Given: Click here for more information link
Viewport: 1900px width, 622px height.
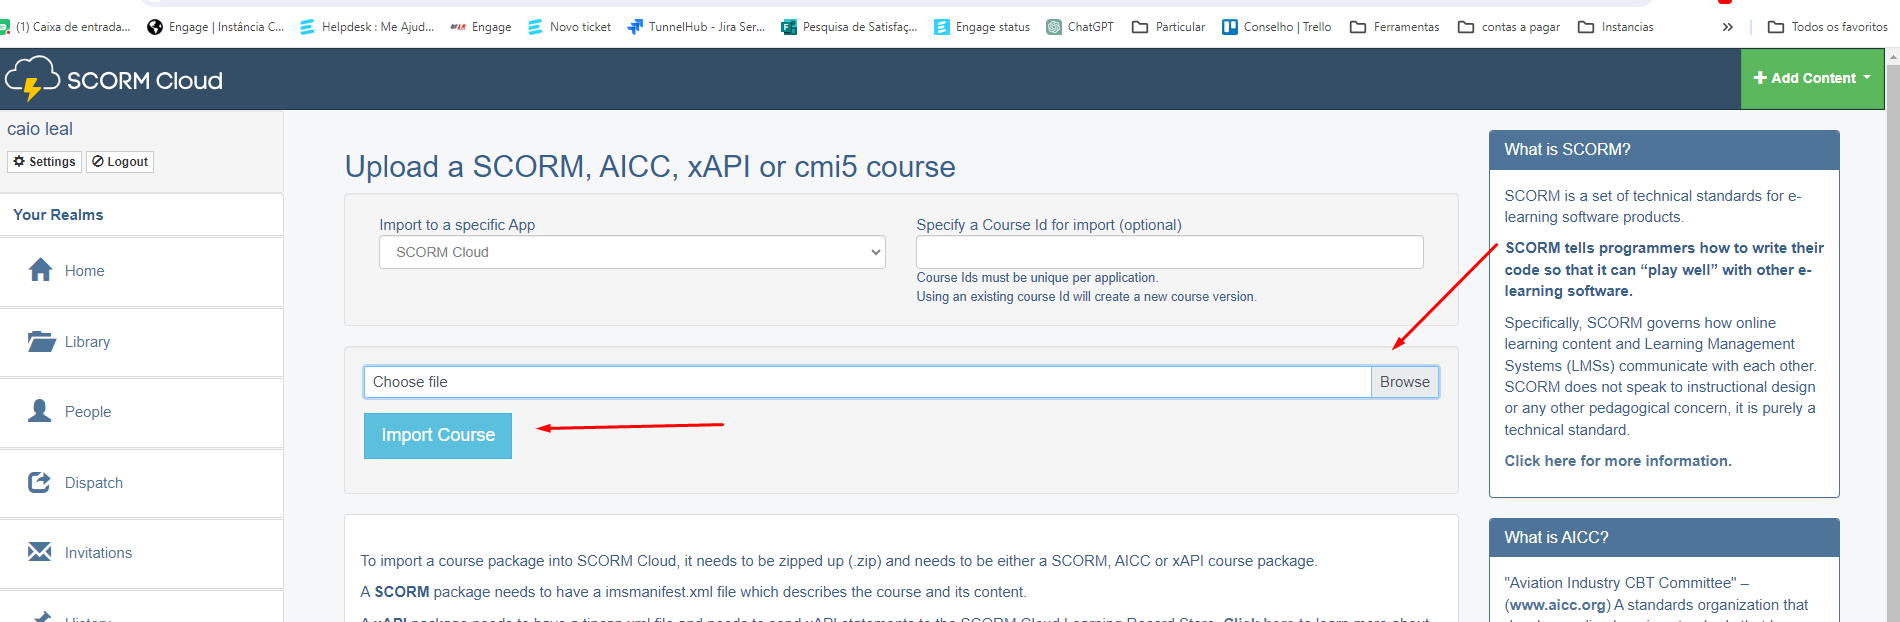Looking at the screenshot, I should coord(1618,461).
